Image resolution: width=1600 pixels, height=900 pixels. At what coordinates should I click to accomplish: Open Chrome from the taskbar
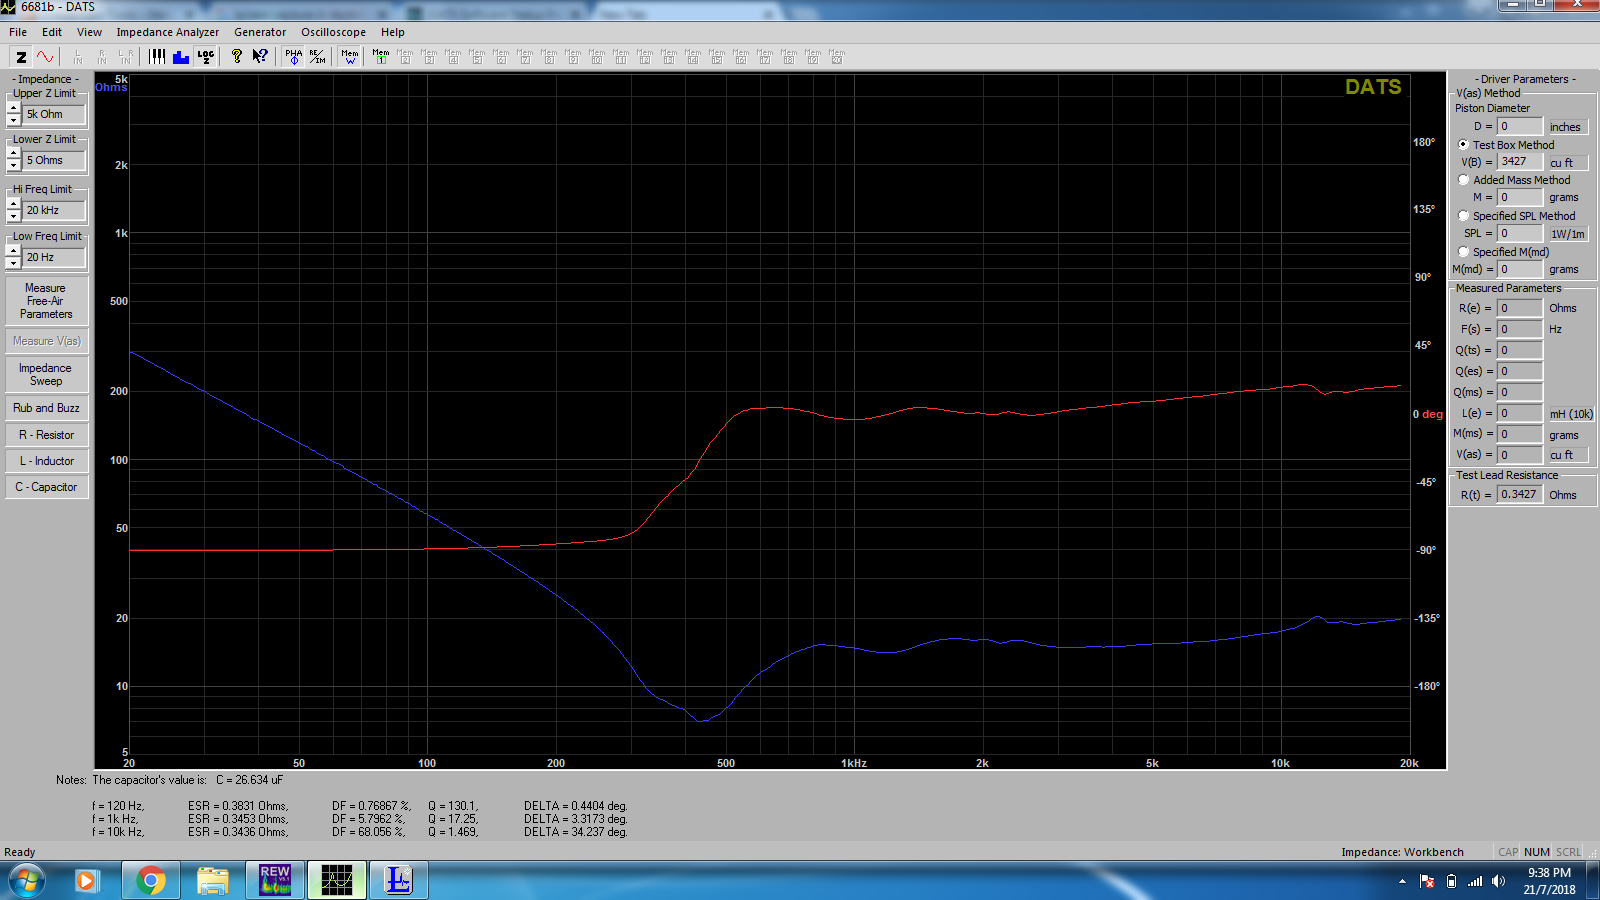[151, 881]
